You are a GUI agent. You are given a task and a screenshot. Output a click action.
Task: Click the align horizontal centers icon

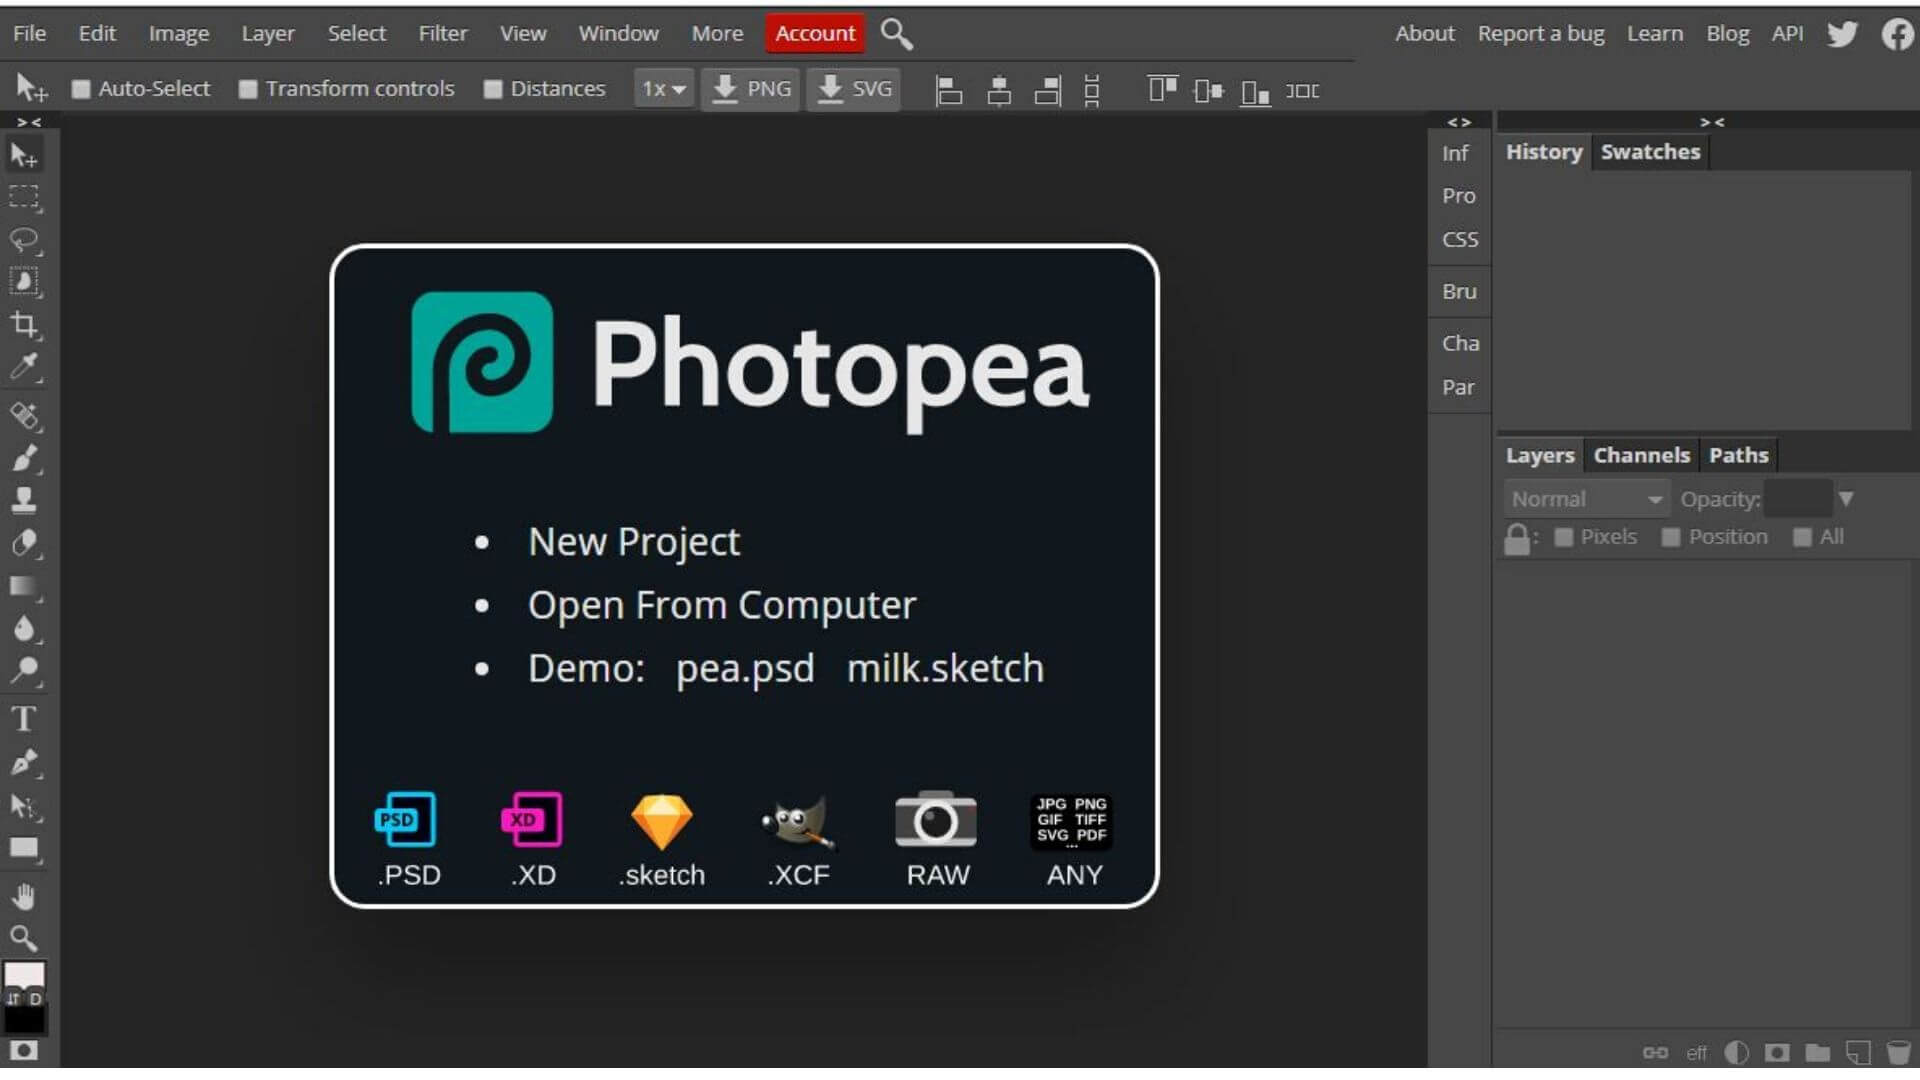(998, 91)
